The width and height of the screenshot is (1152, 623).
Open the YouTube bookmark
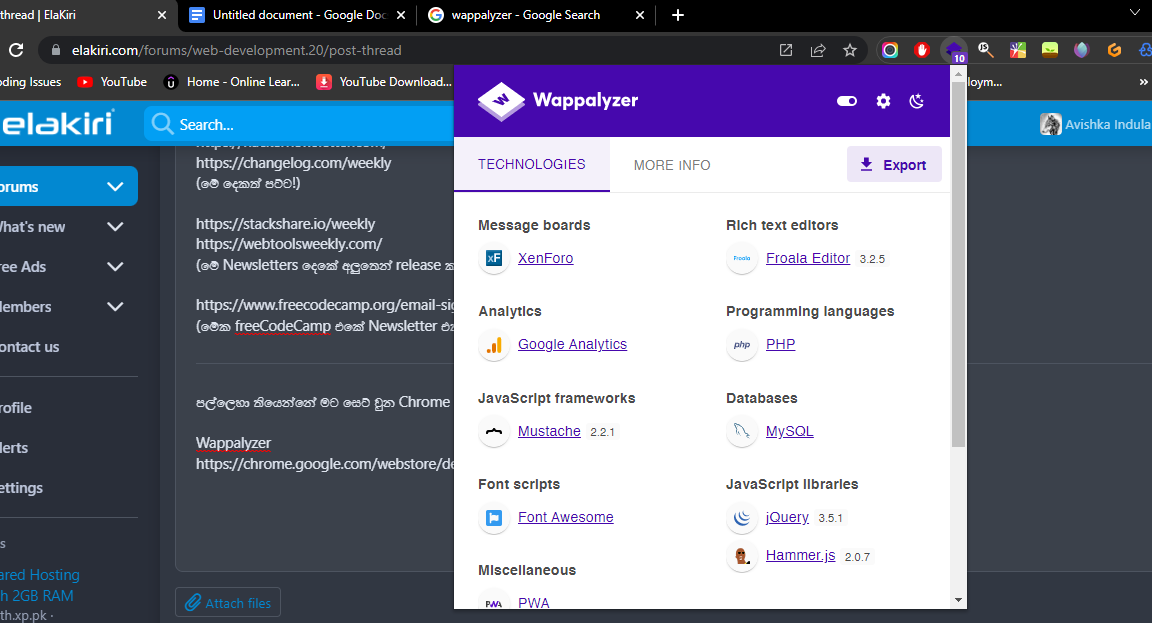coord(112,82)
